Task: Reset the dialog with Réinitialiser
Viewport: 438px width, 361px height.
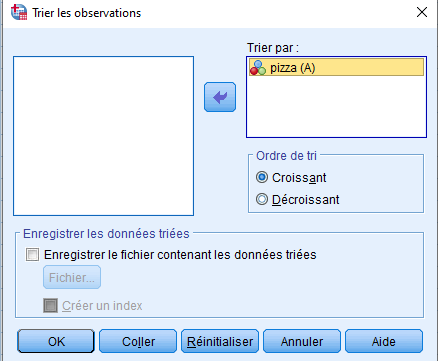Action: pos(220,341)
